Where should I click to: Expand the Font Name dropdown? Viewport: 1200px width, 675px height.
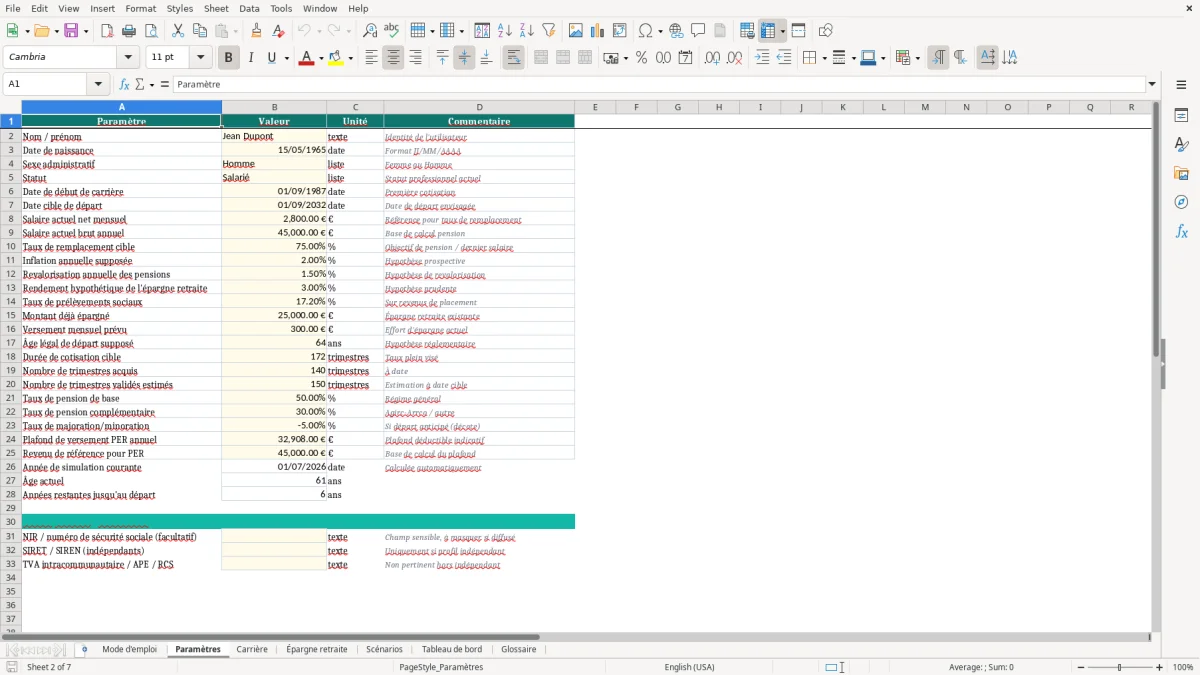[x=128, y=57]
